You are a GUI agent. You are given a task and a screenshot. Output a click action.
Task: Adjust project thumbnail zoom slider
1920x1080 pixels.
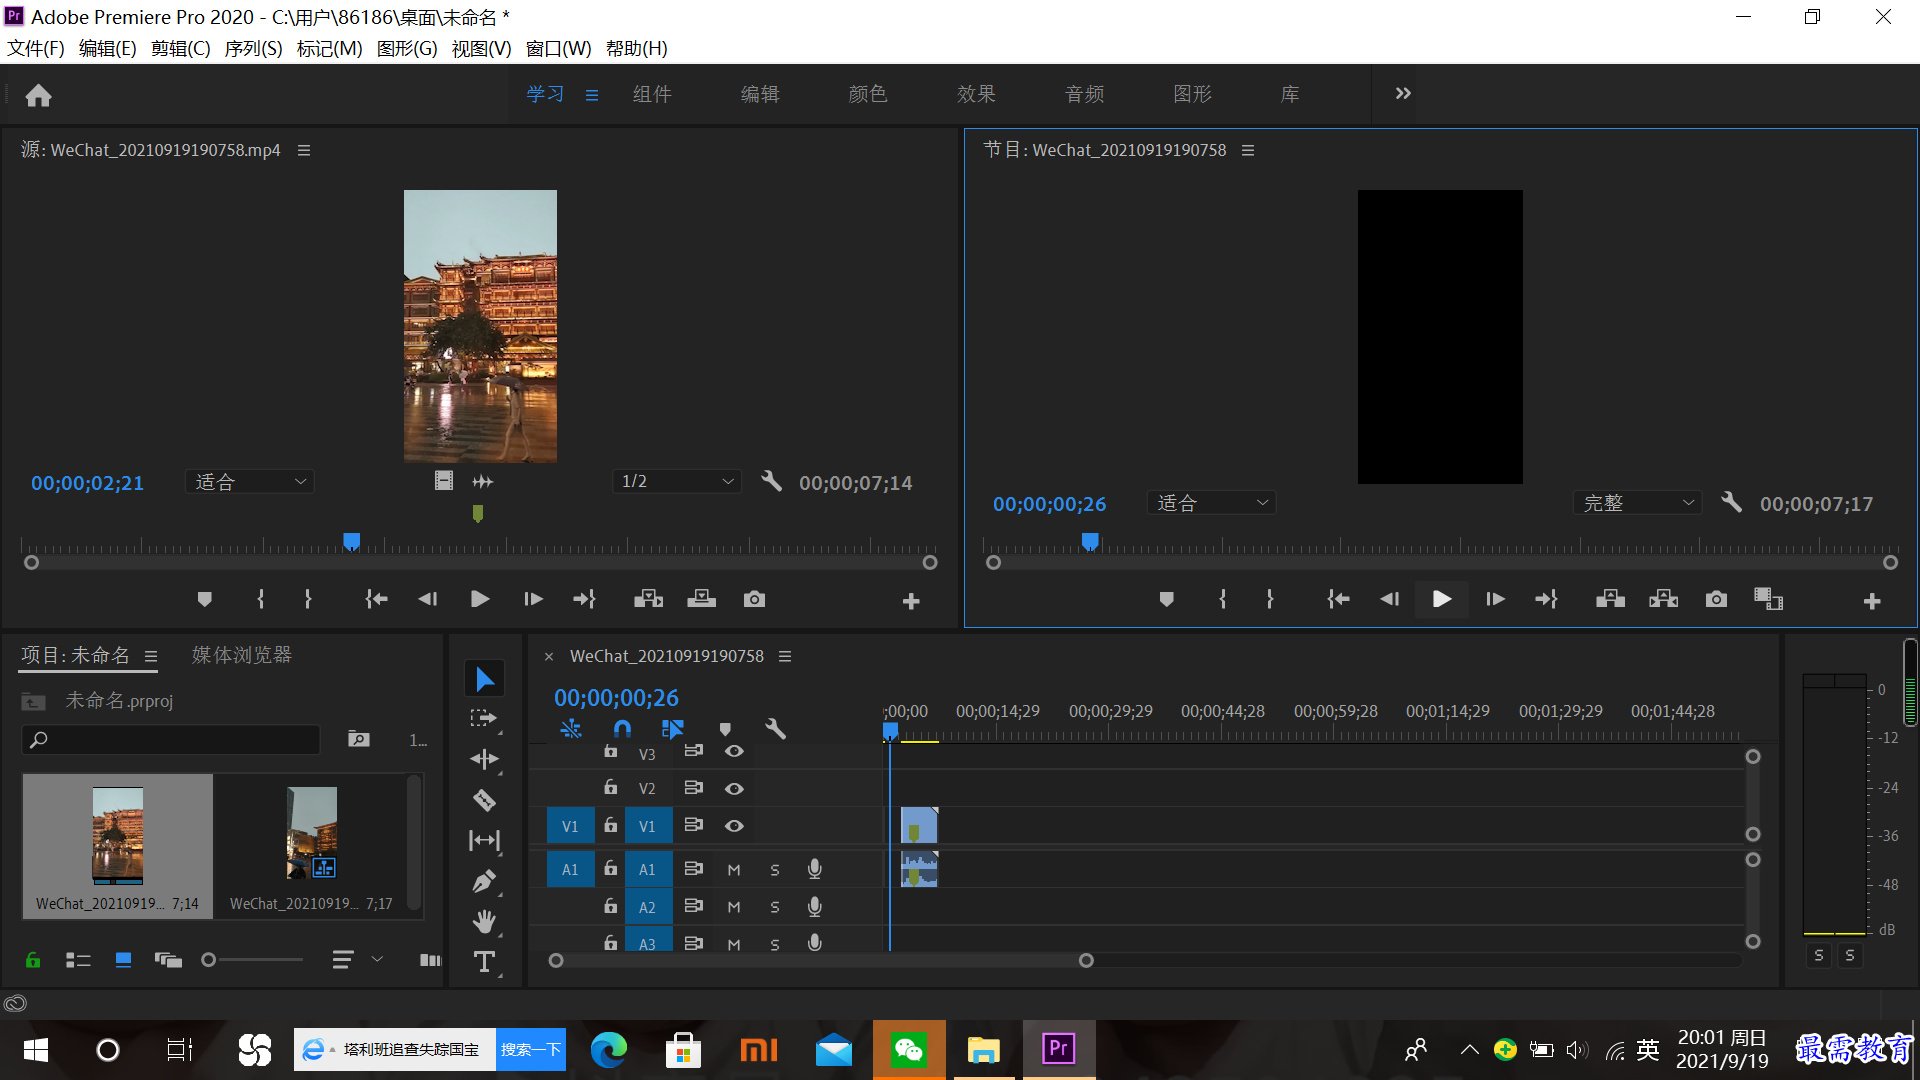[252, 960]
